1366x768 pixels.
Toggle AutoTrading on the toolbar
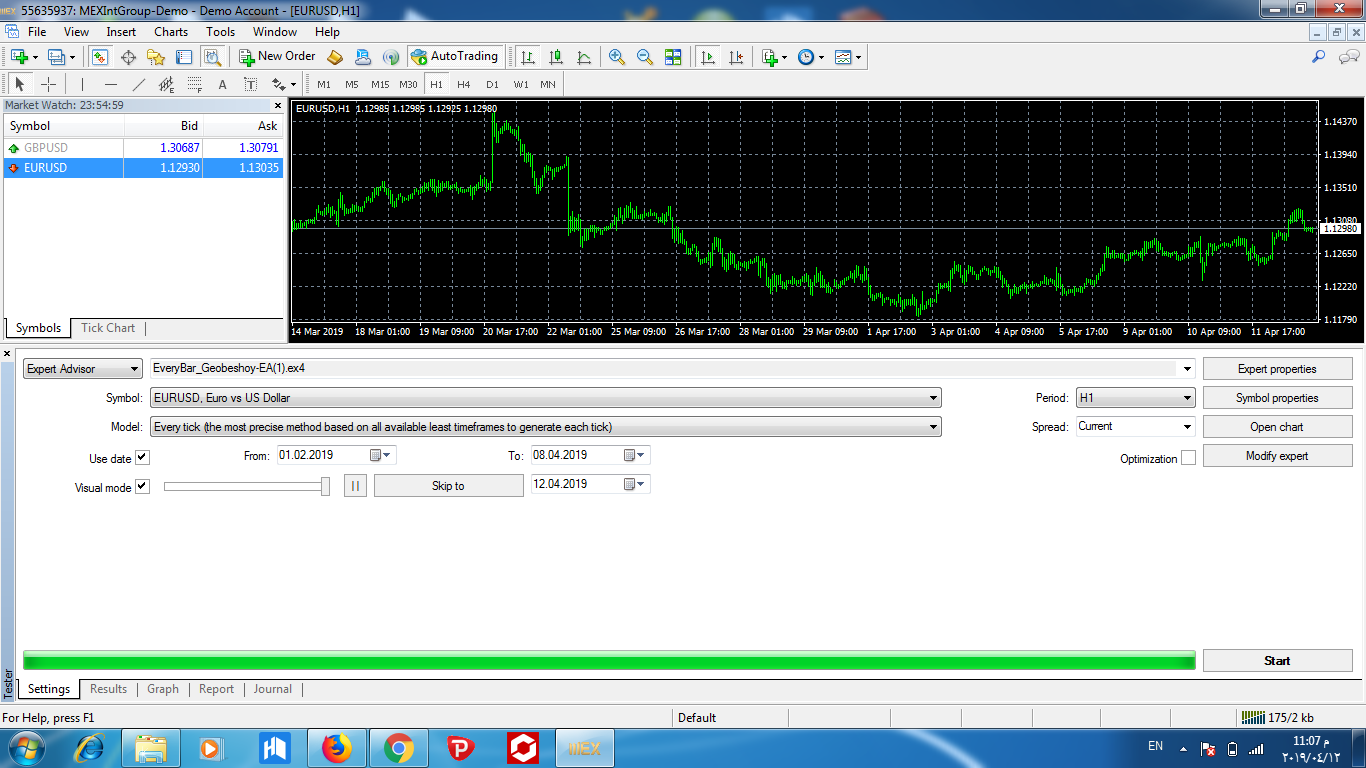(454, 57)
